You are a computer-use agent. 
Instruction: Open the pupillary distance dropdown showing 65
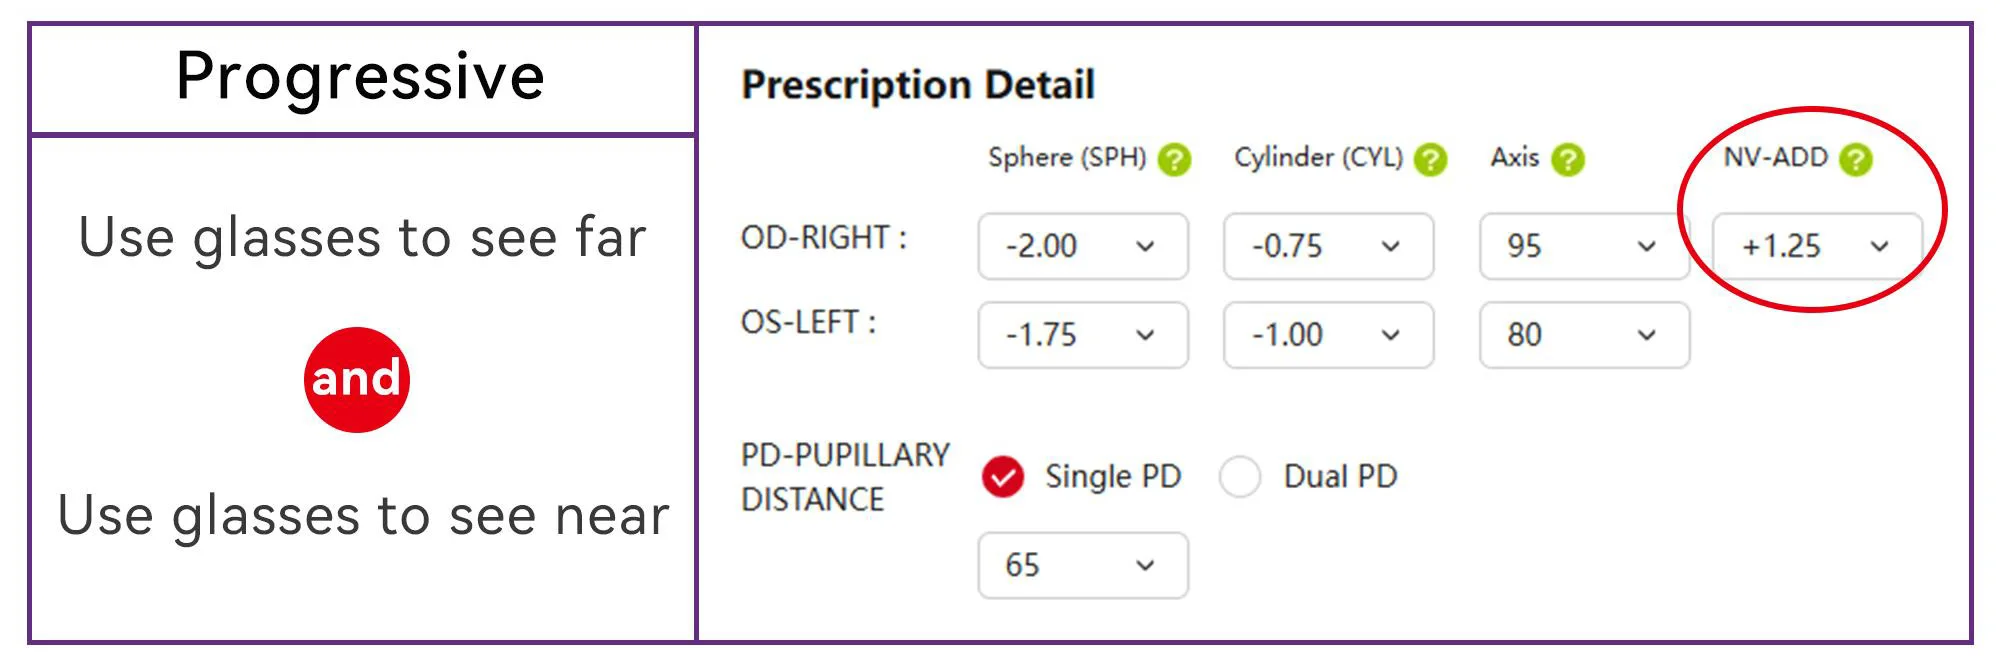pyautogui.click(x=1083, y=566)
